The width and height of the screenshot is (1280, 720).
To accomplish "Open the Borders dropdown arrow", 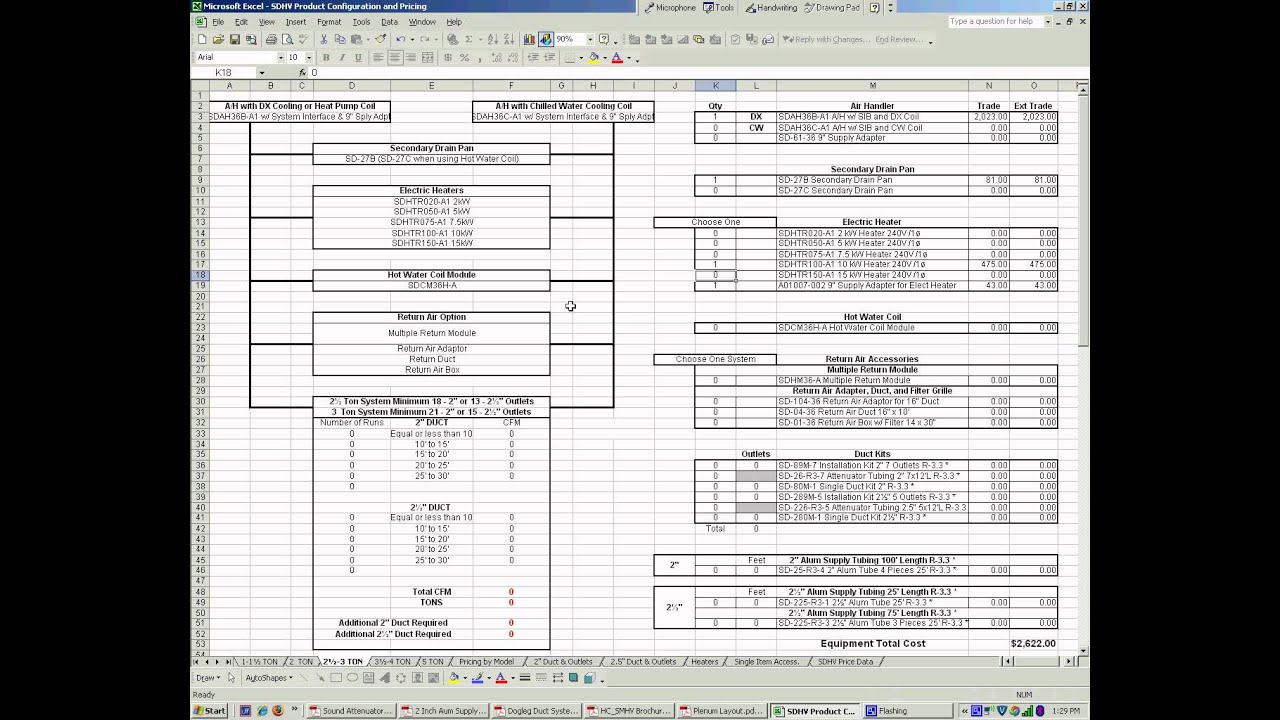I will (x=581, y=57).
